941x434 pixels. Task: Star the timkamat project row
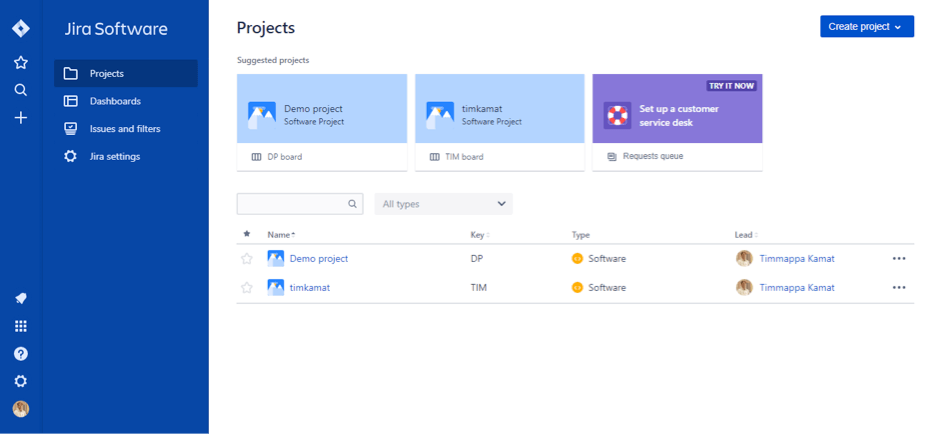click(x=247, y=288)
